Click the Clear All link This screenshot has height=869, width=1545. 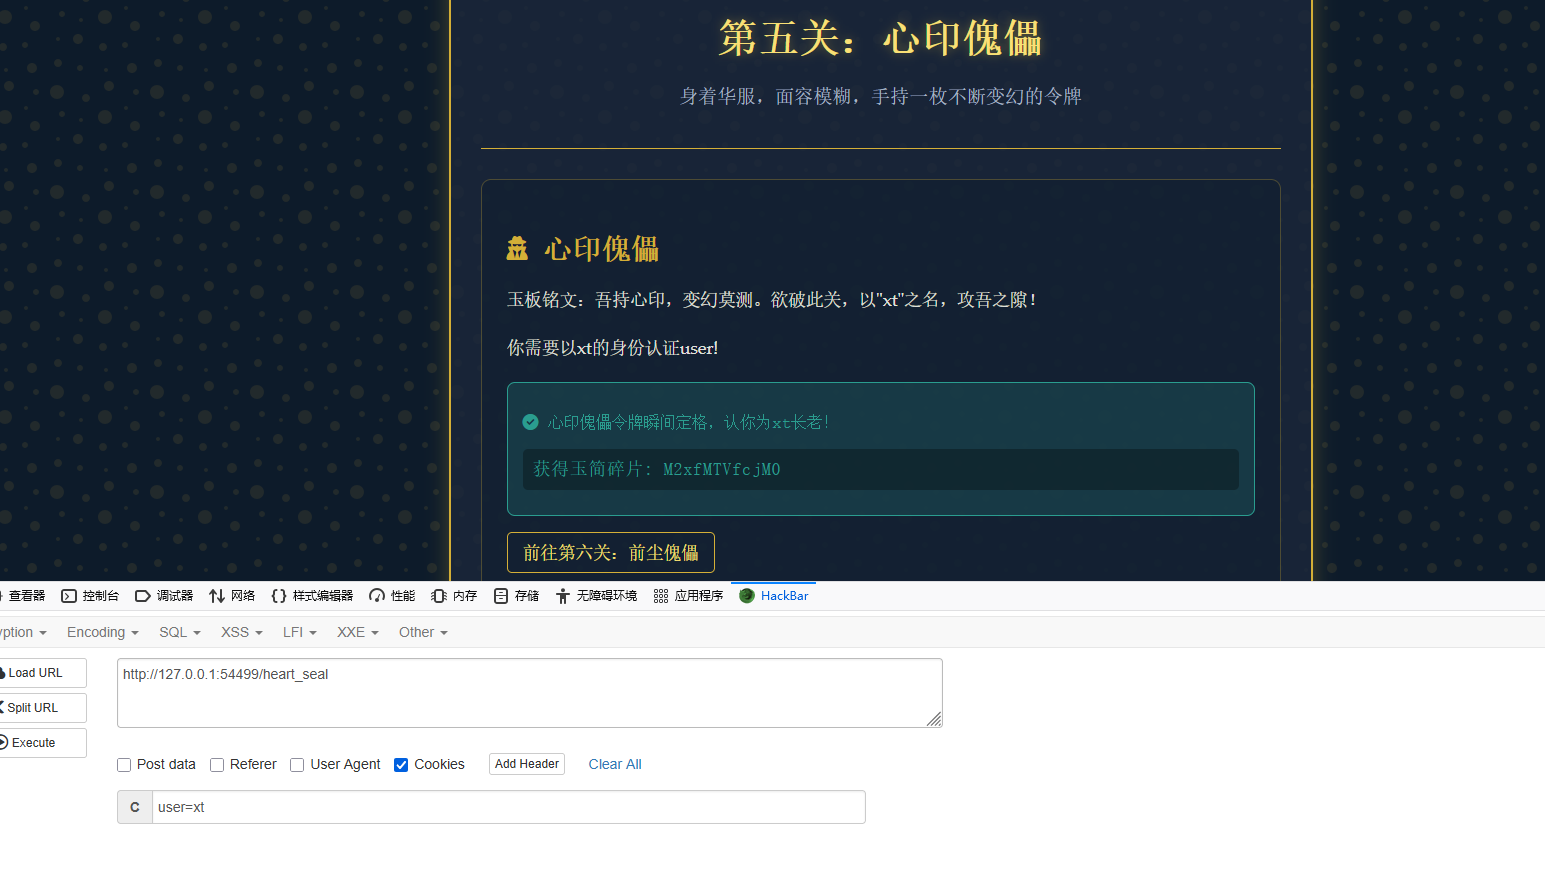click(x=615, y=764)
